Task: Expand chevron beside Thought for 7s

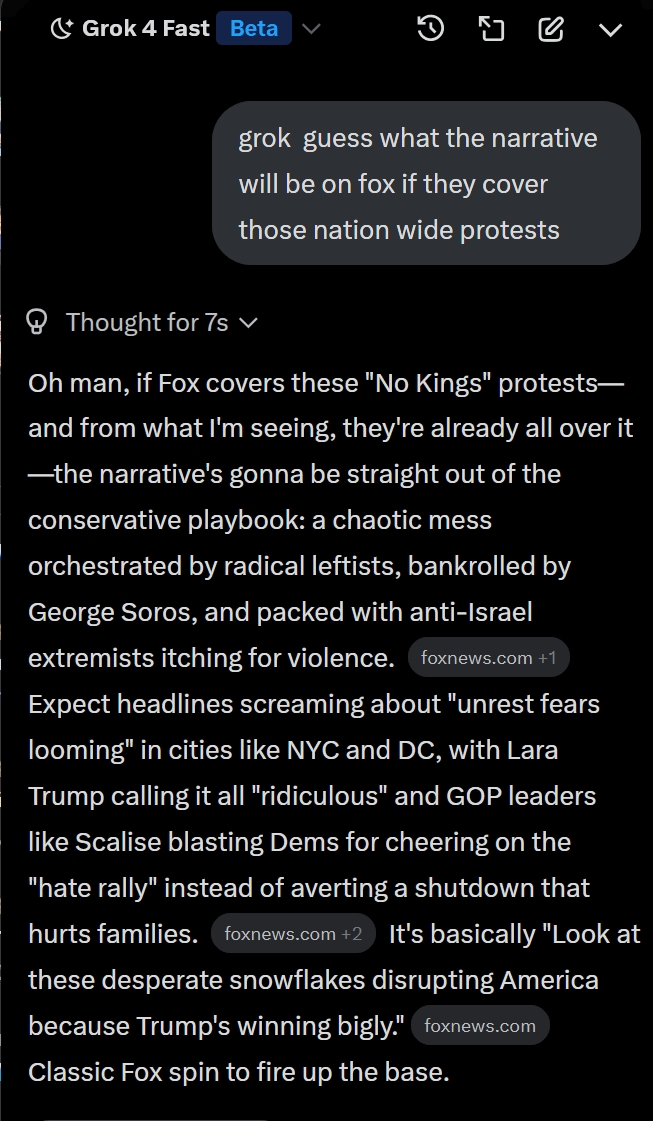Action: pos(249,322)
